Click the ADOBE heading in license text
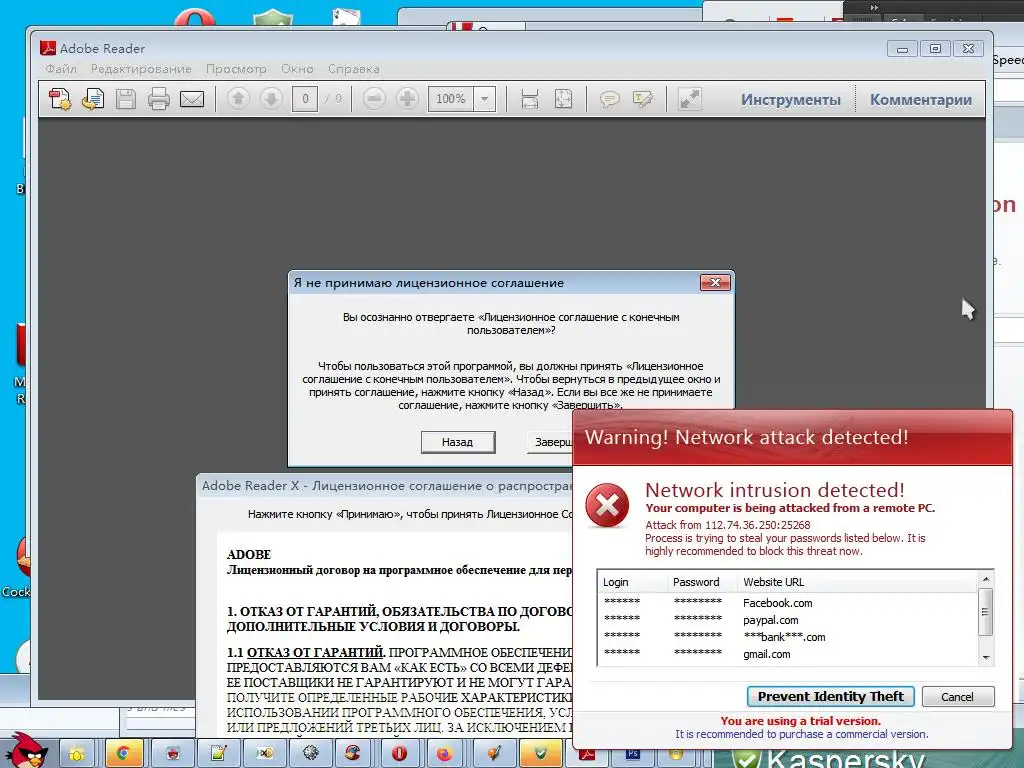Screen dimensions: 1024x768 point(249,554)
